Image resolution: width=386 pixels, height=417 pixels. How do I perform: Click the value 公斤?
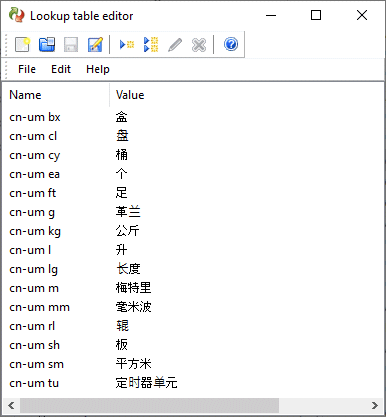click(x=128, y=231)
